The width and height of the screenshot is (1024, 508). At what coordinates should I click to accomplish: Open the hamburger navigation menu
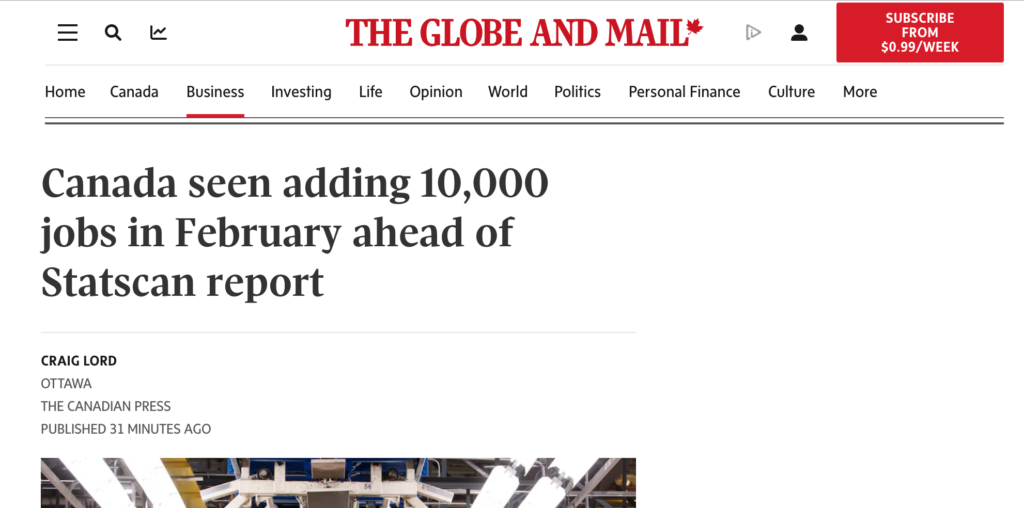pos(67,33)
